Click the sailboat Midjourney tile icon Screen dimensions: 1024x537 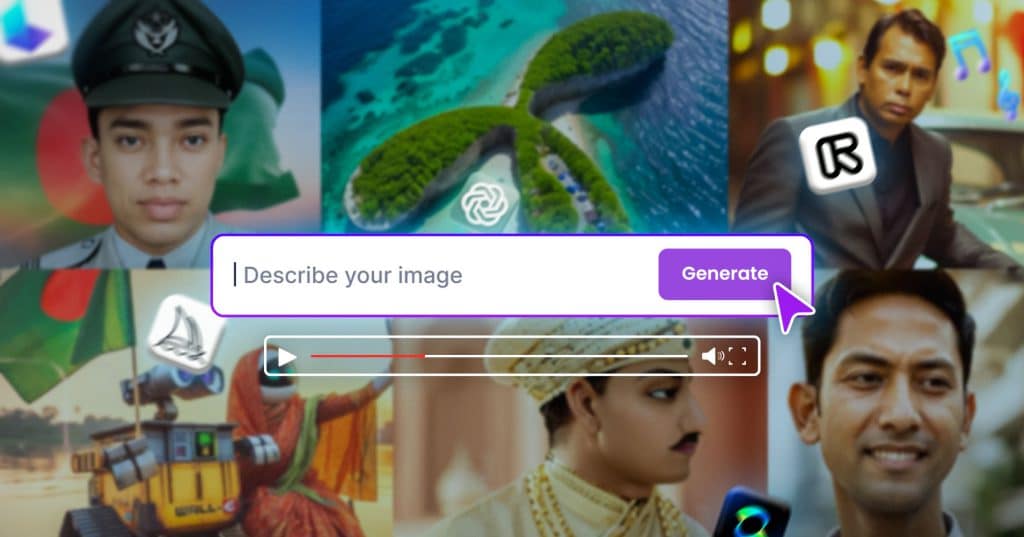click(x=186, y=334)
